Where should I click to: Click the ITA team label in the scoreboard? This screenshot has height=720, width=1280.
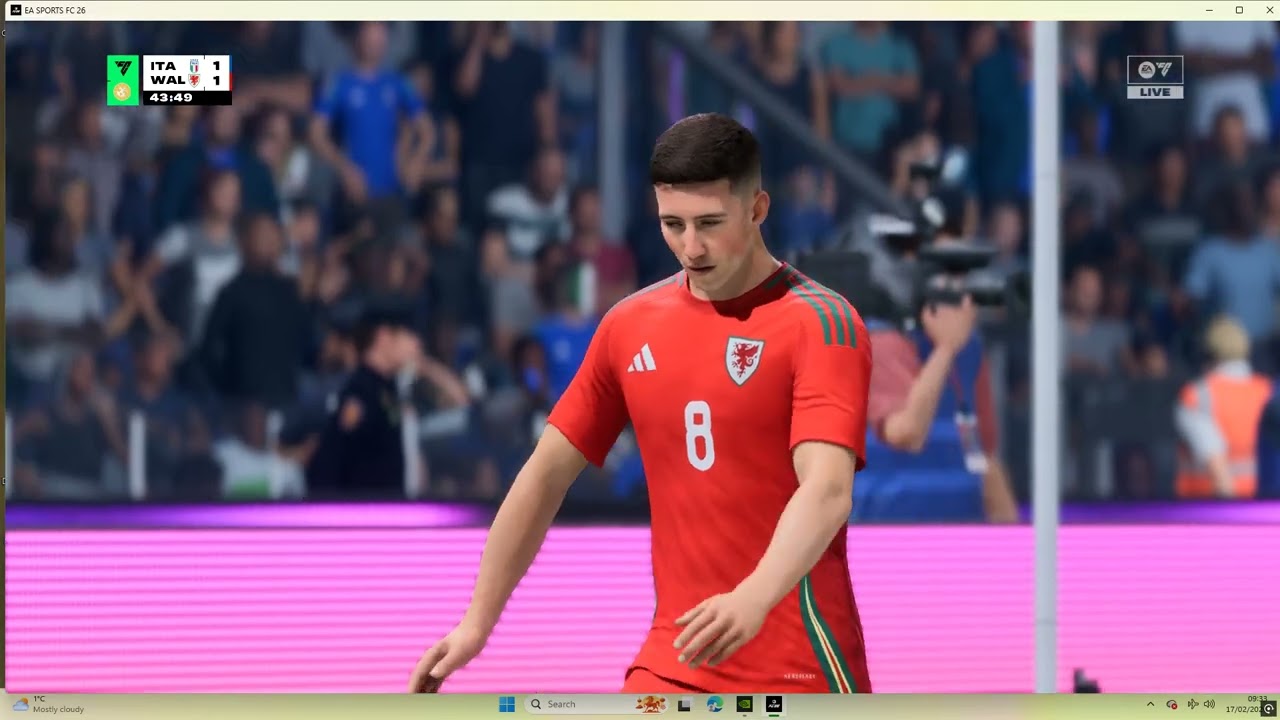pos(163,66)
